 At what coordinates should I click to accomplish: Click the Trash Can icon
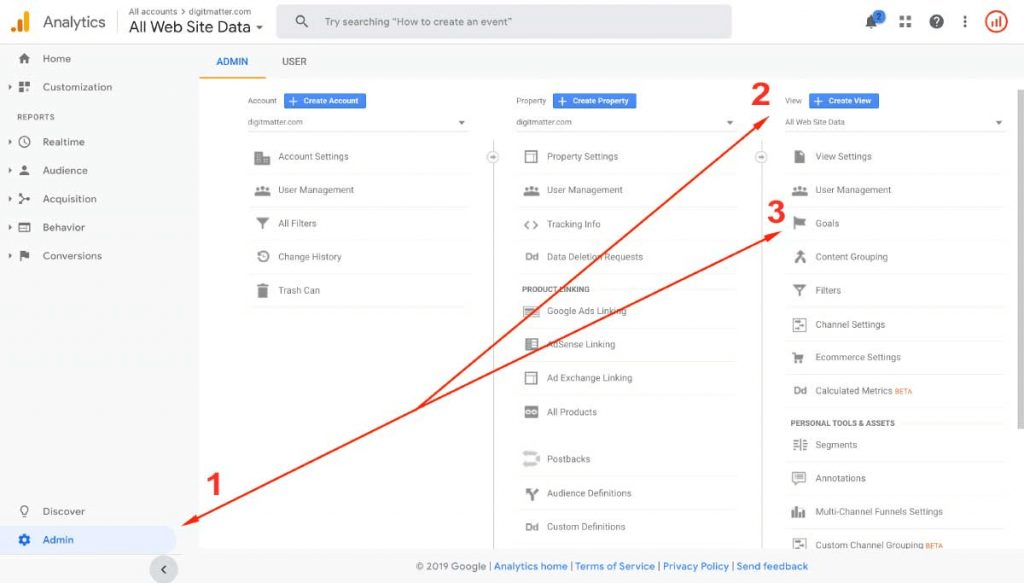(x=262, y=291)
